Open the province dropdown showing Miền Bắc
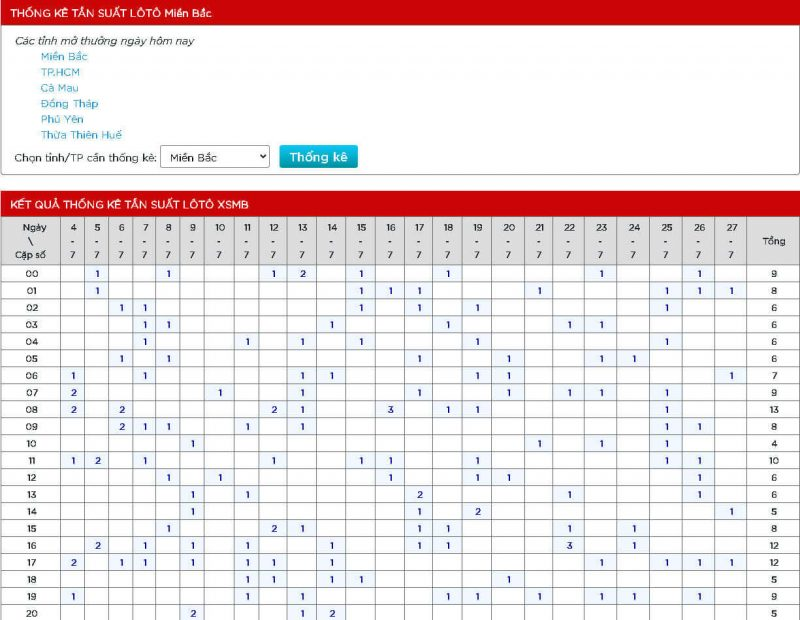The image size is (800, 620). (x=215, y=157)
